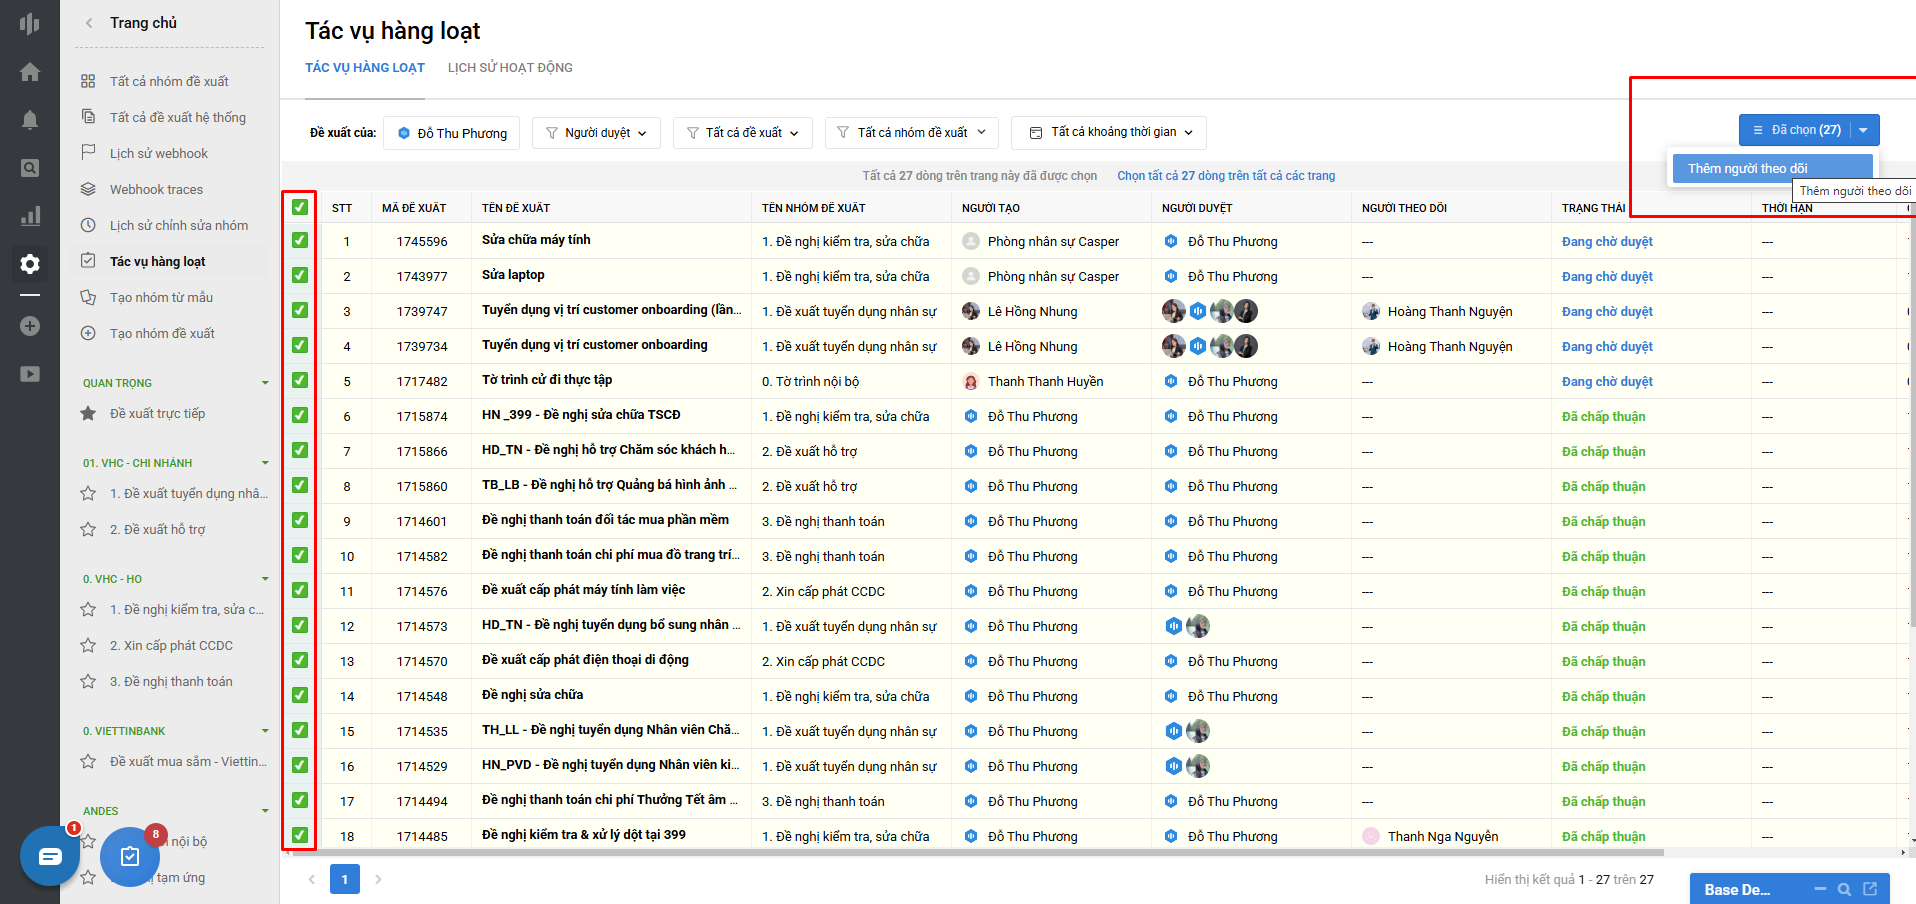Viewport: 1916px width, 904px height.
Task: Star the "2. Đề xuất hỗ trợ" group
Action: click(88, 530)
